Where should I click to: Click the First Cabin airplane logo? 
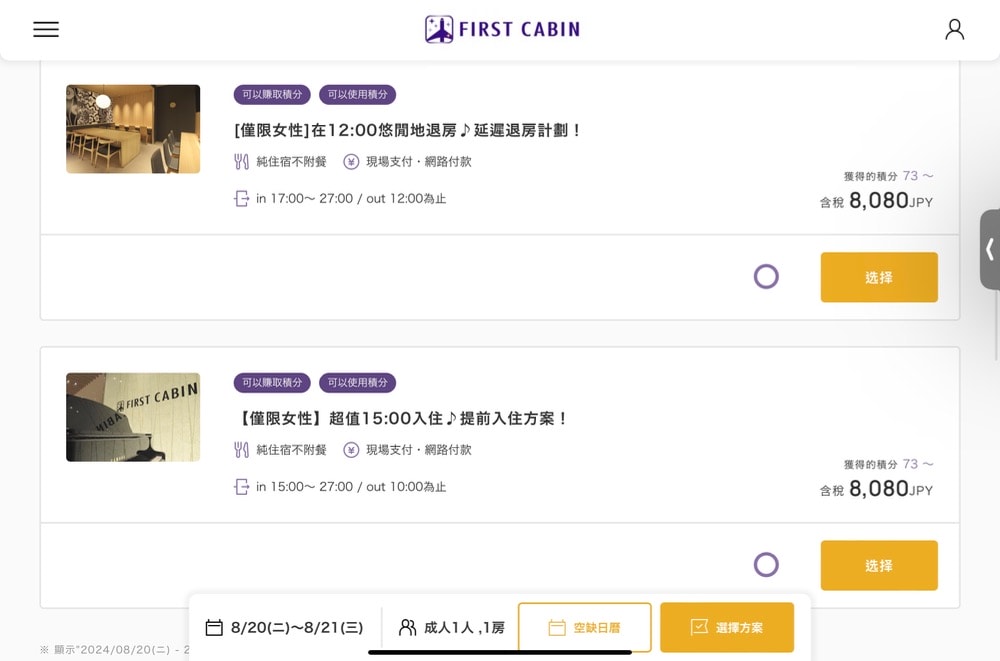click(439, 29)
